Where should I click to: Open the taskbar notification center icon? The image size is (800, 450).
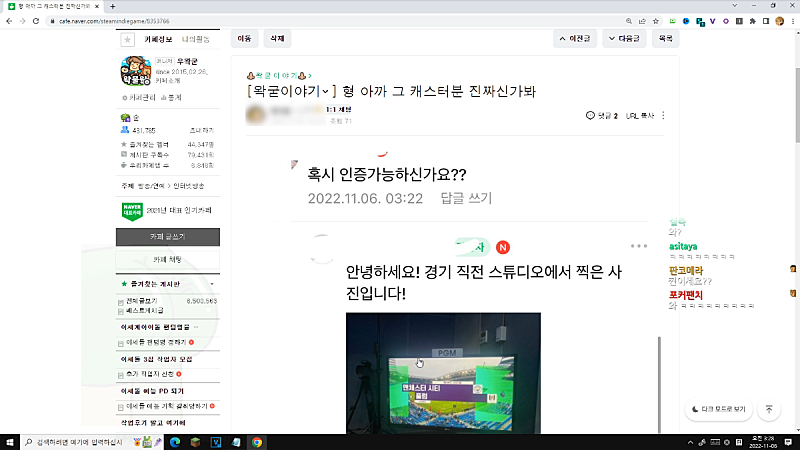pyautogui.click(x=788, y=442)
